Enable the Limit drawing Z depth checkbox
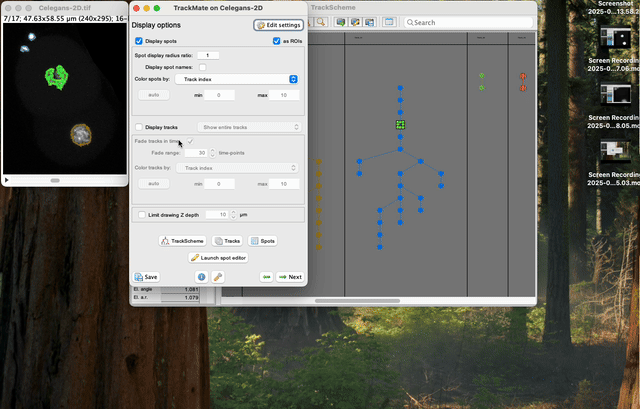Image resolution: width=640 pixels, height=409 pixels. click(142, 215)
